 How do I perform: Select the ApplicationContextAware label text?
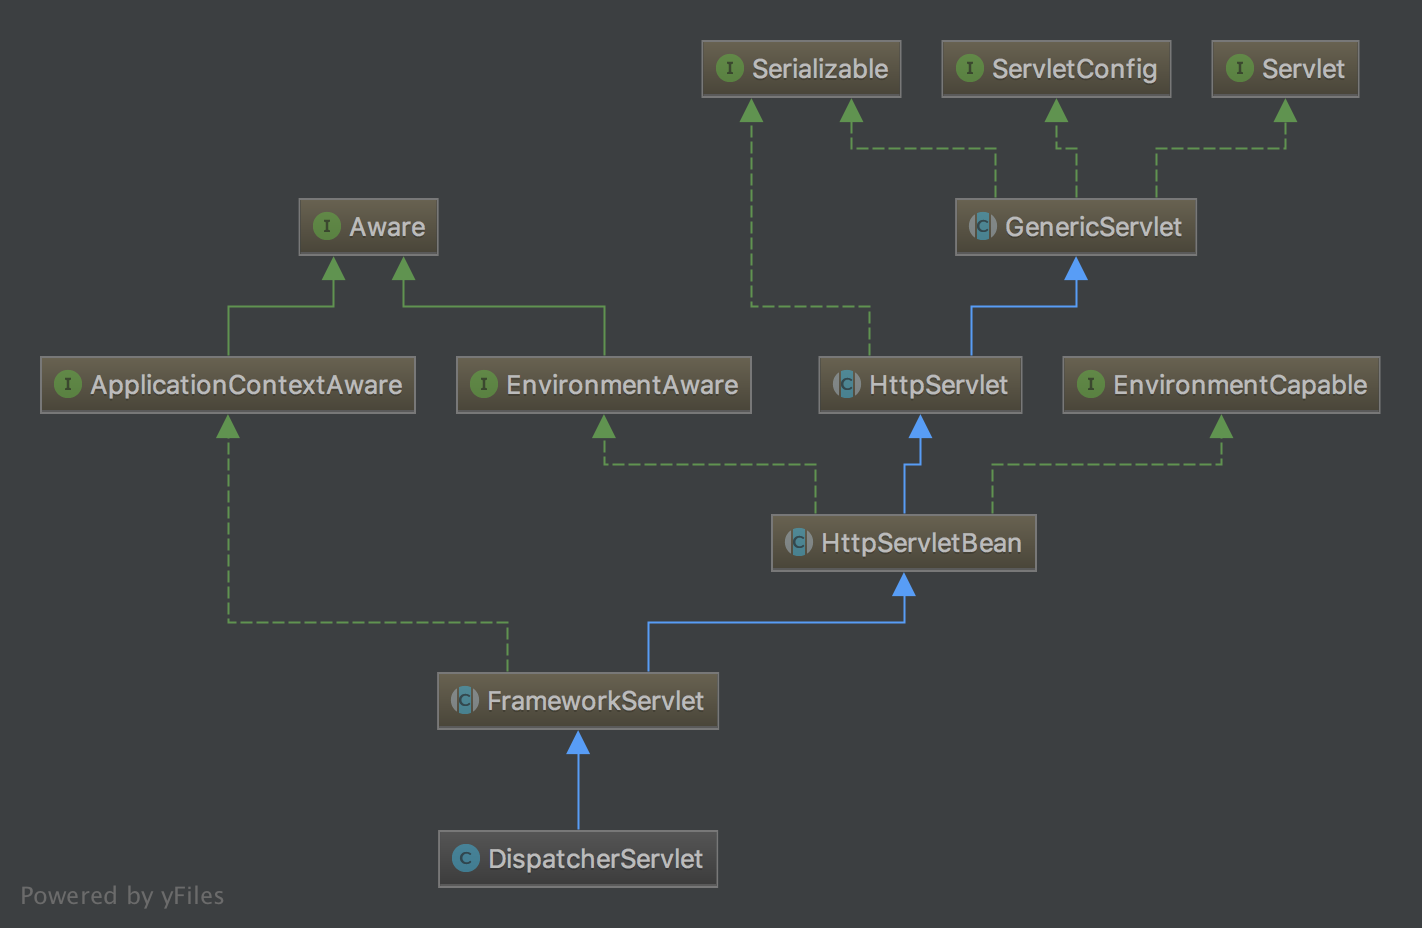pyautogui.click(x=246, y=385)
